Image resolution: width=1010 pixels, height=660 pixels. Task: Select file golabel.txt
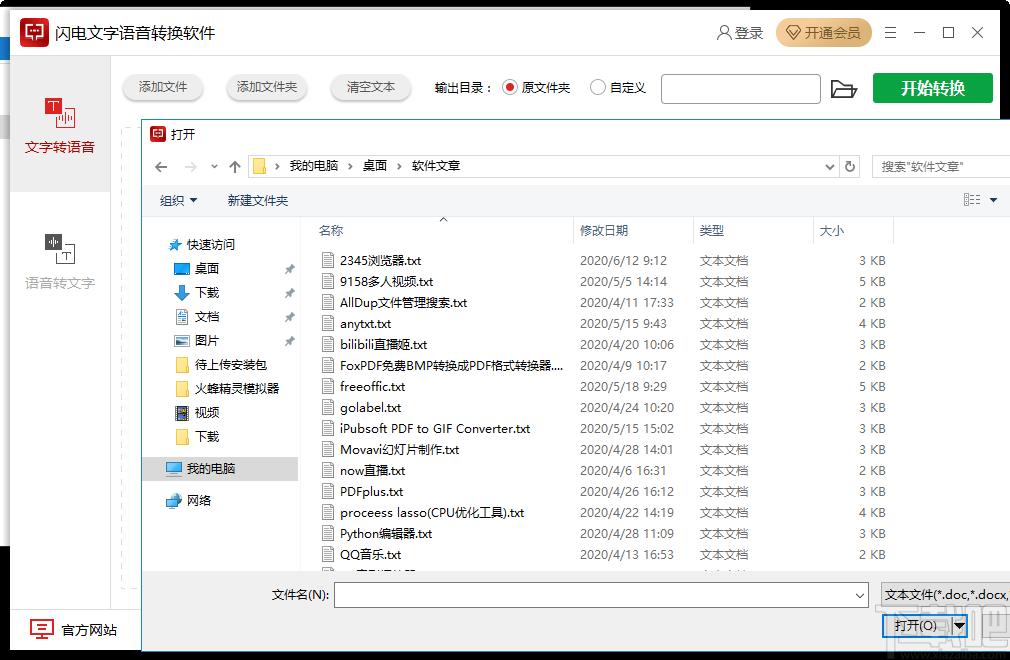(x=370, y=408)
